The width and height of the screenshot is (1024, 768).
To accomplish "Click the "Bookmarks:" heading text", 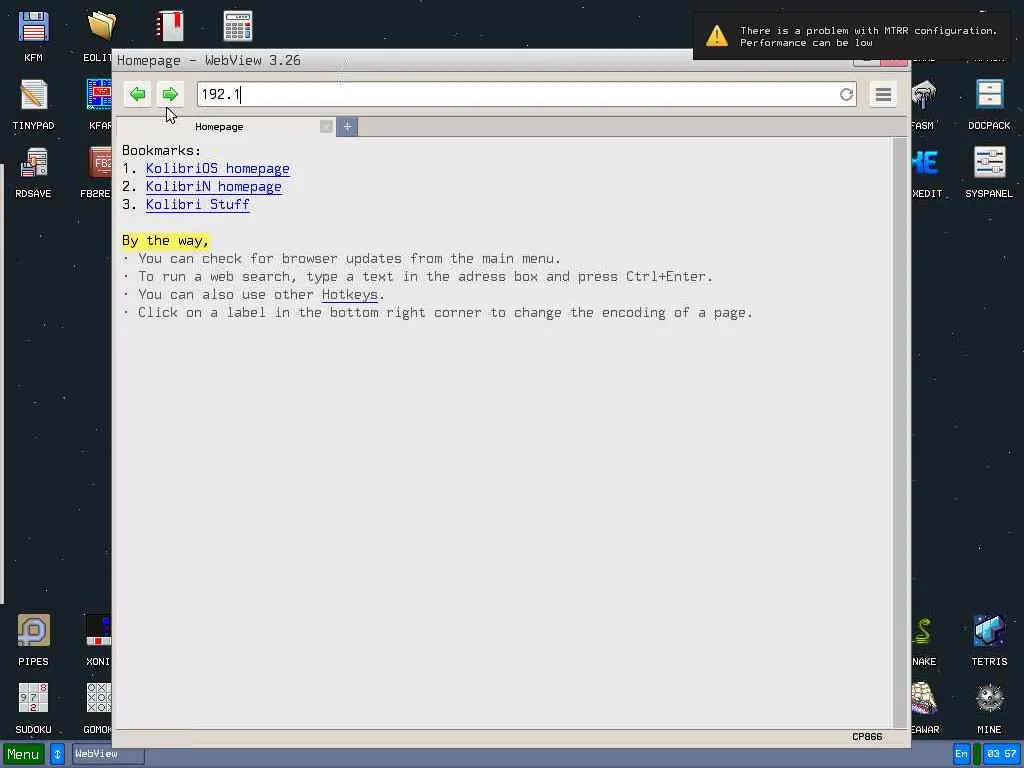I will click(x=161, y=151).
